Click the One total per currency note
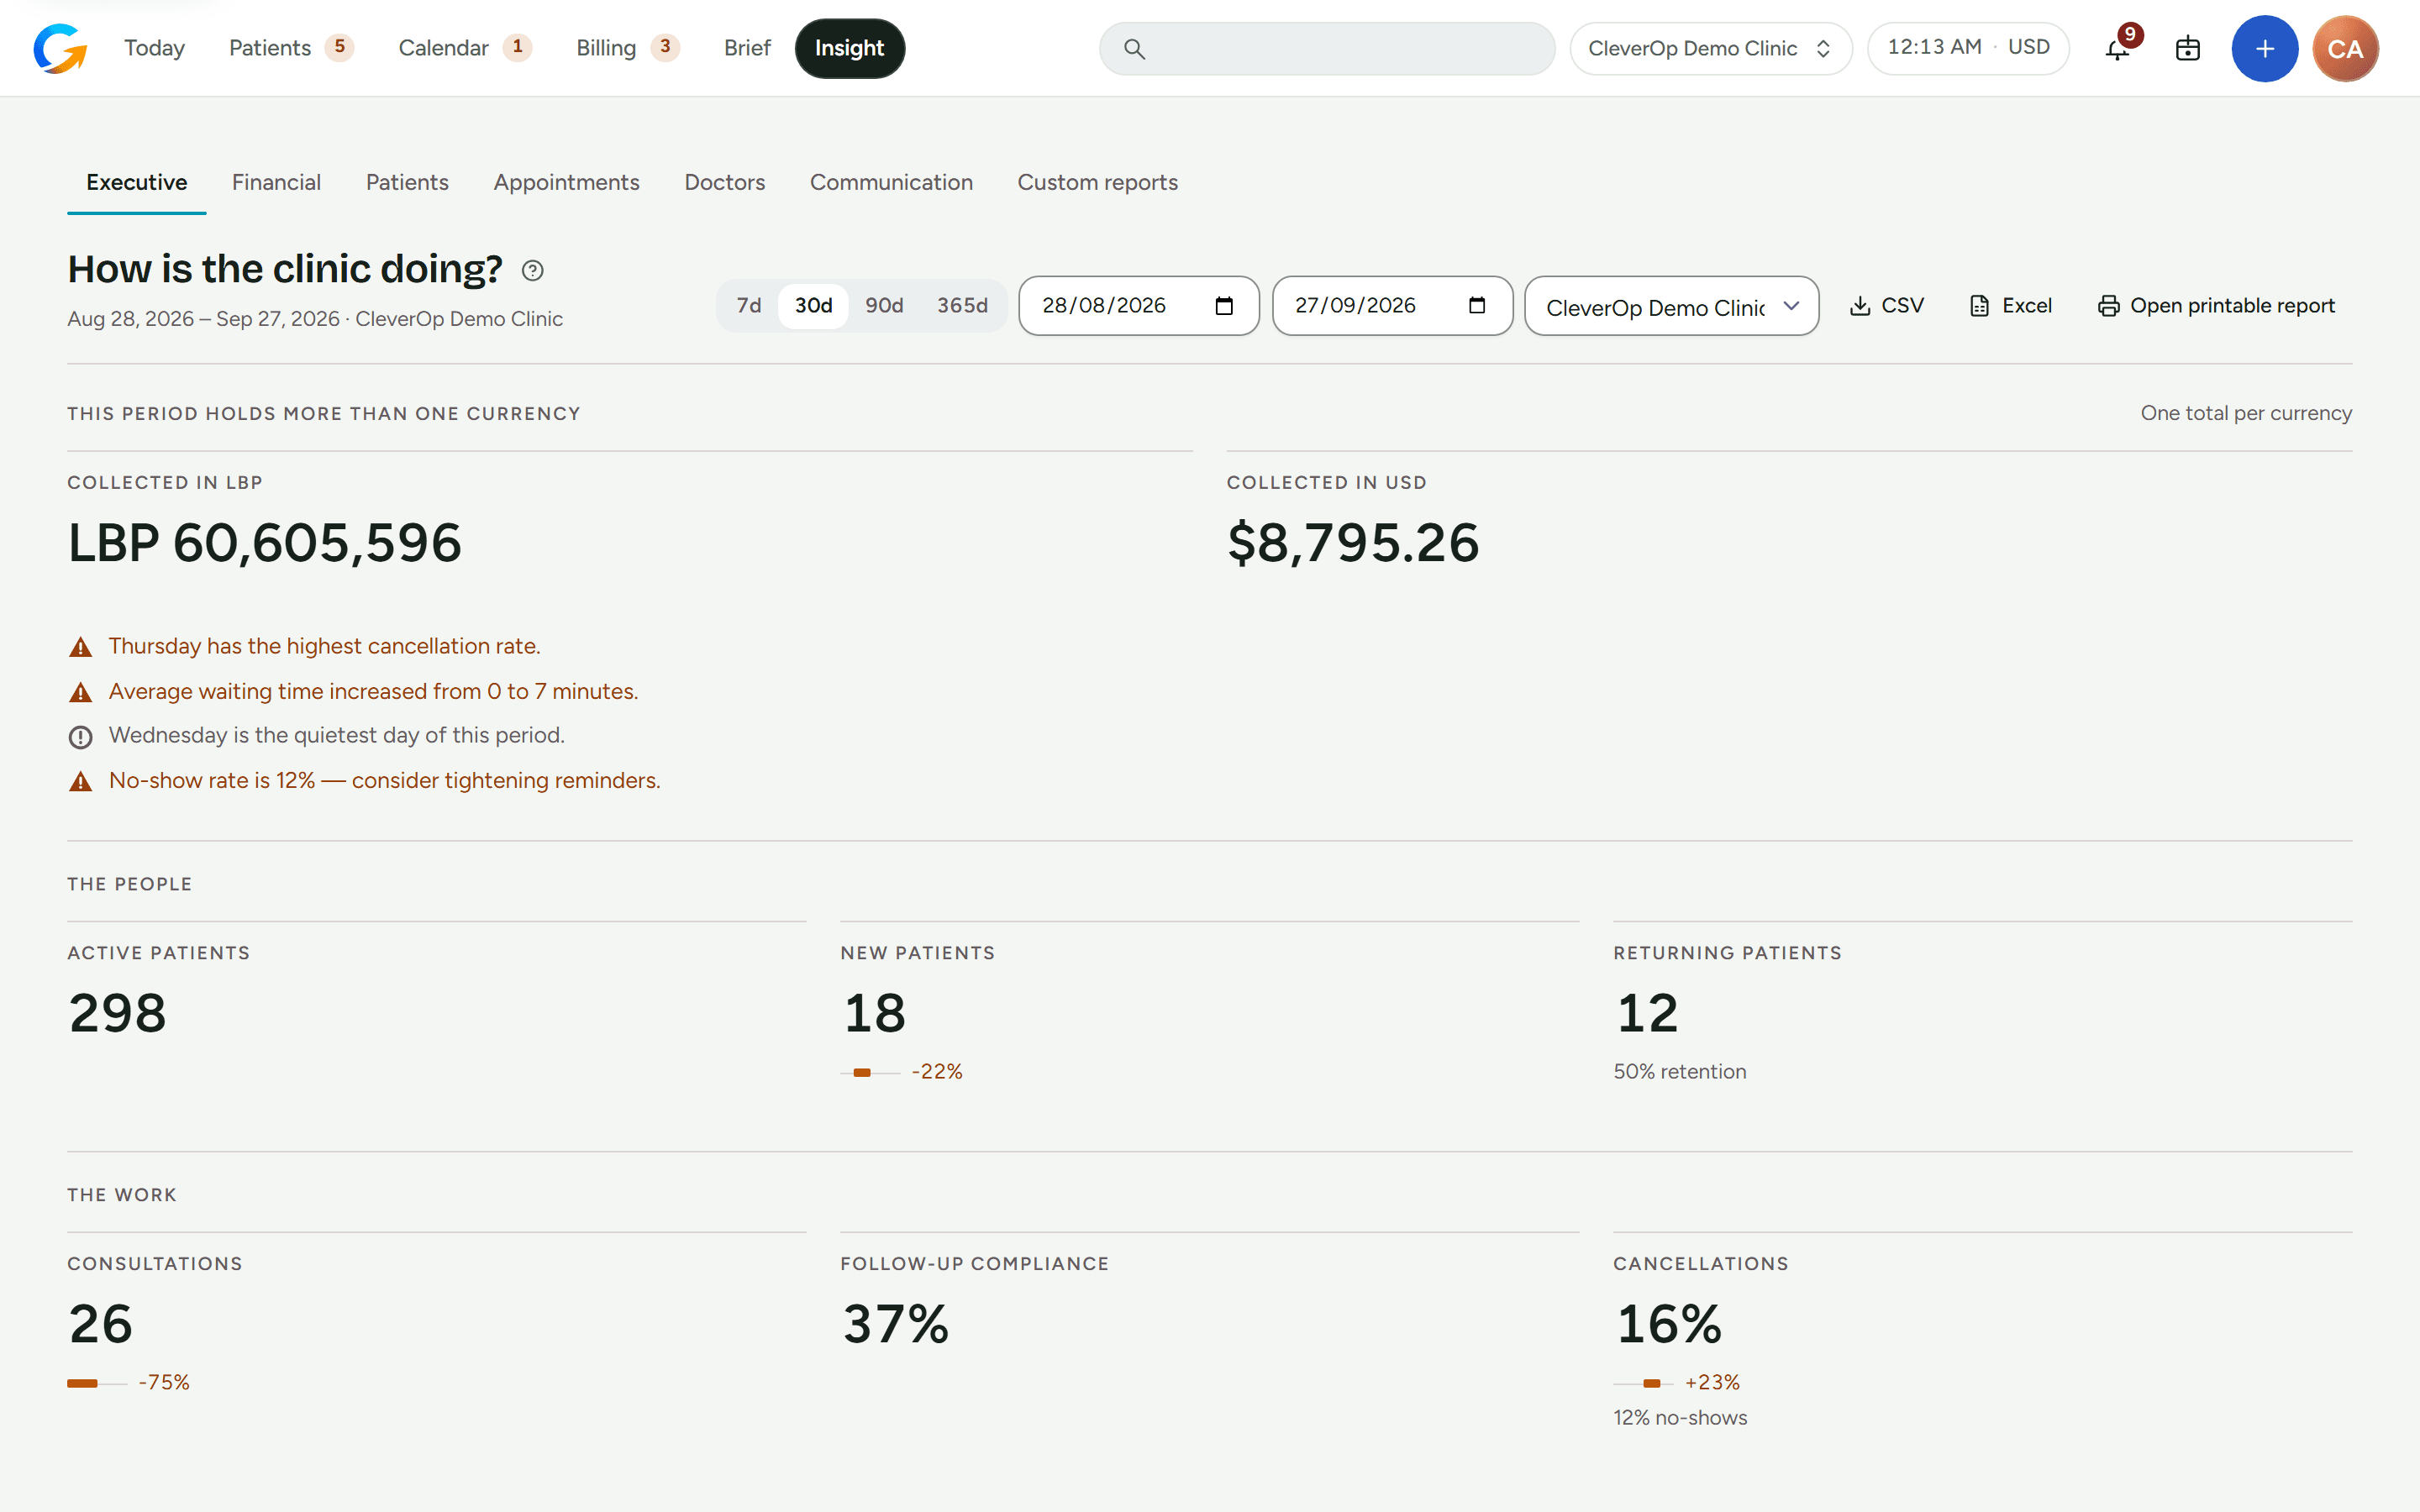 pos(2246,414)
